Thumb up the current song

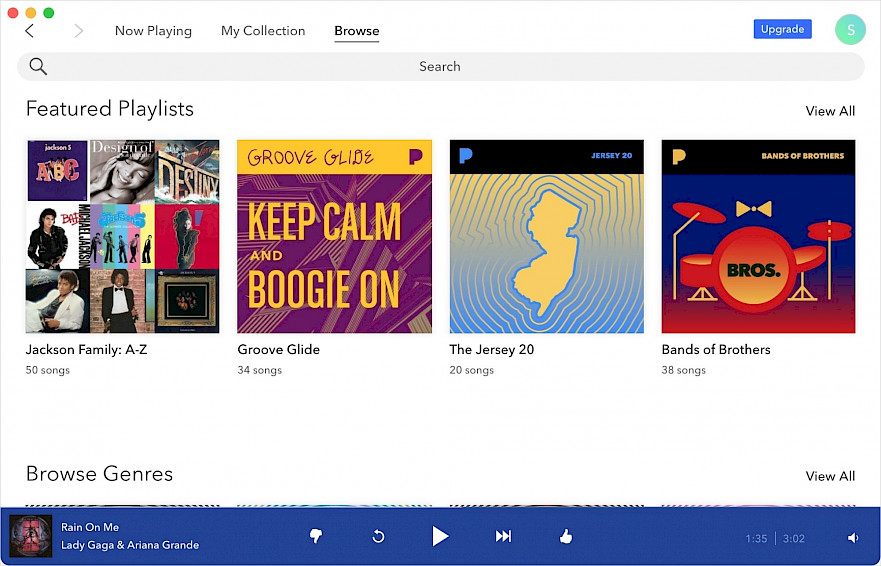(x=566, y=537)
